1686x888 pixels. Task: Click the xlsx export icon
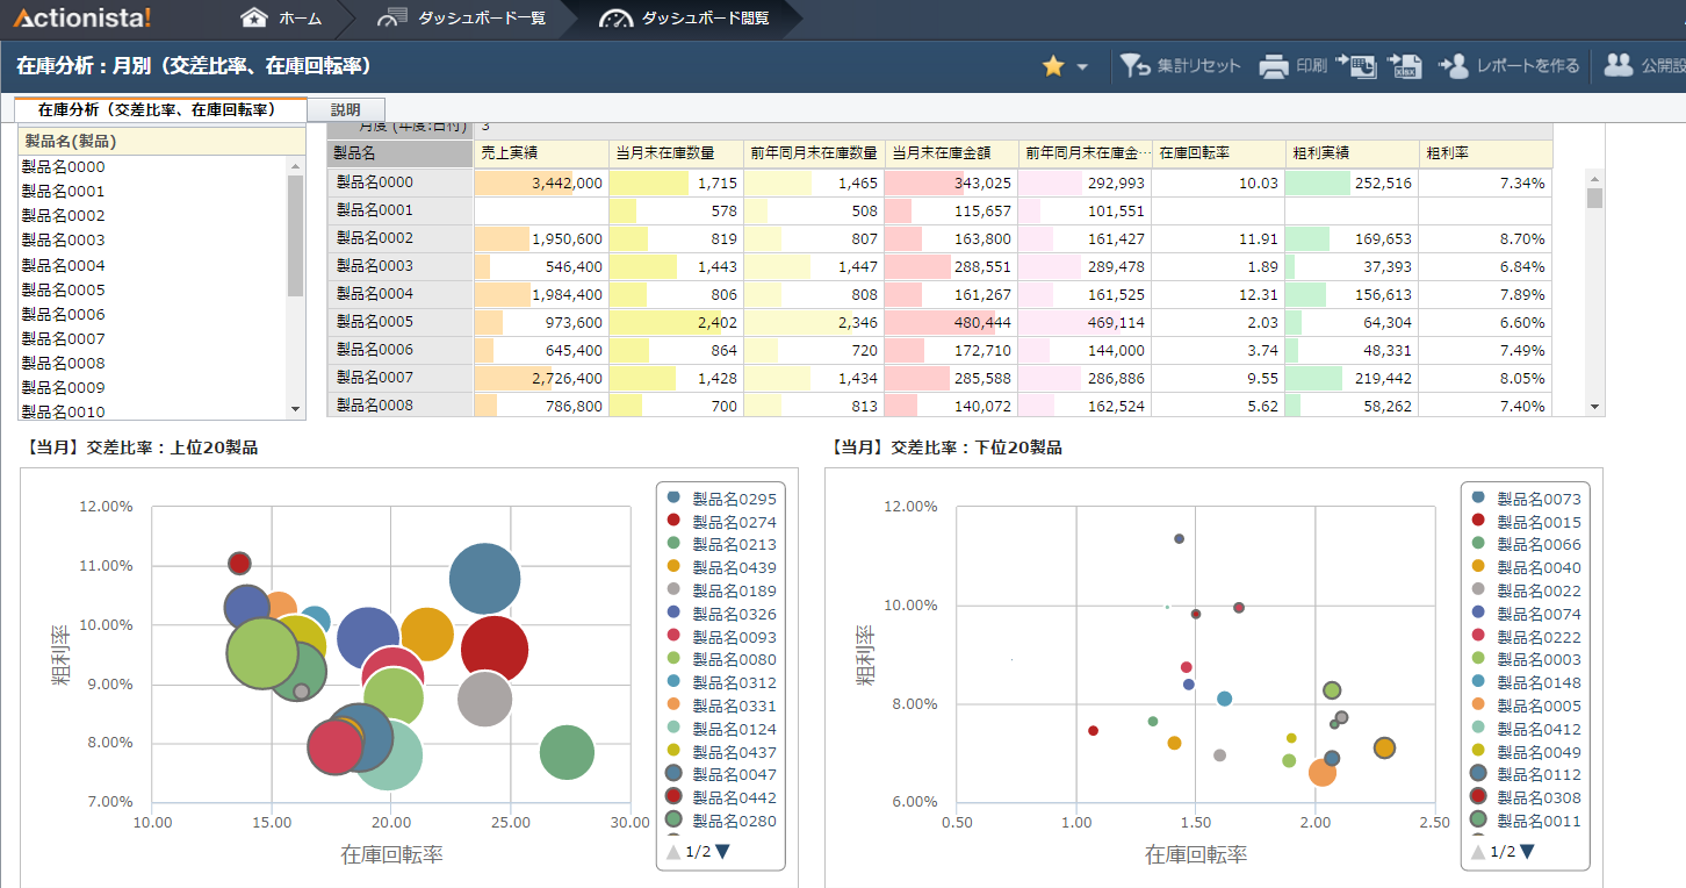click(x=1405, y=66)
